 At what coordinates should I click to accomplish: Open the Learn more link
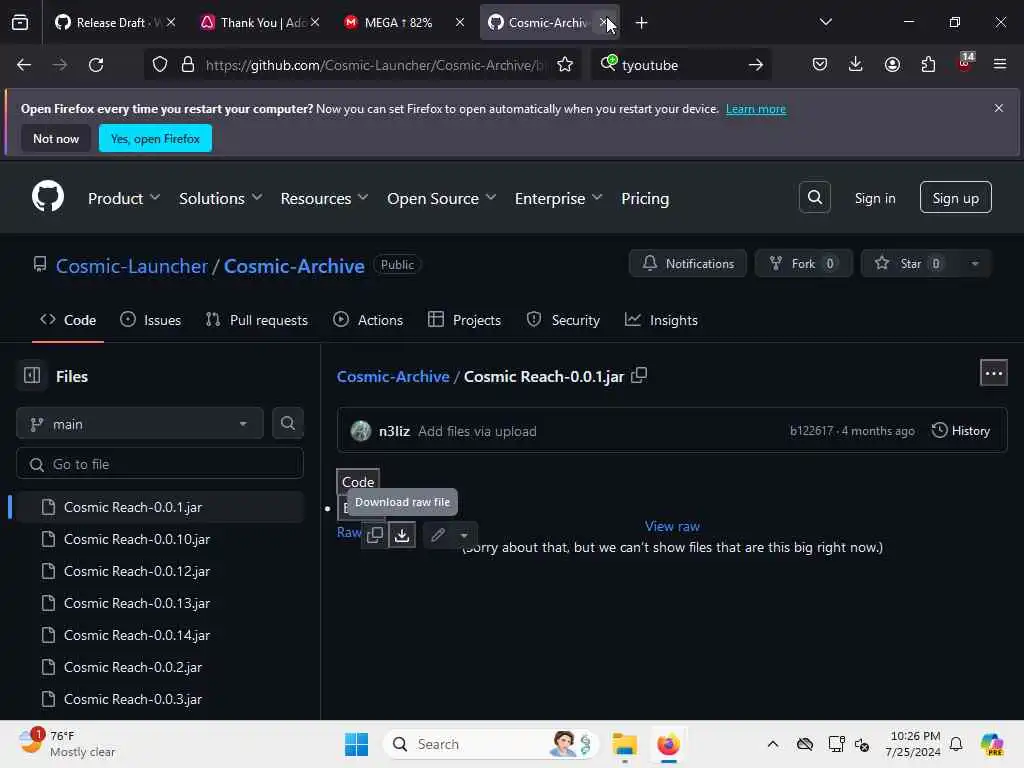click(756, 109)
